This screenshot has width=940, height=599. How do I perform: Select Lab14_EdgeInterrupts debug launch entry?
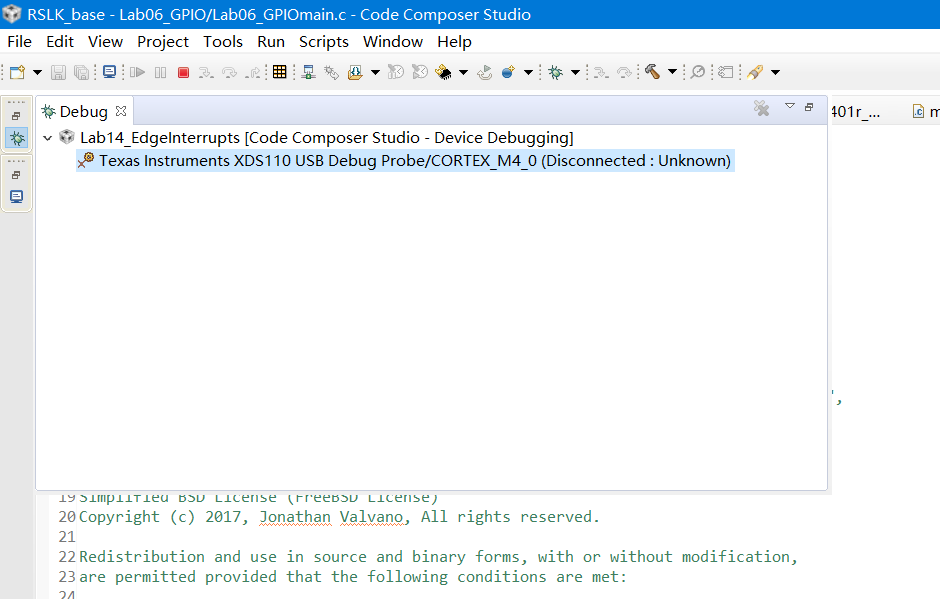pyautogui.click(x=327, y=138)
